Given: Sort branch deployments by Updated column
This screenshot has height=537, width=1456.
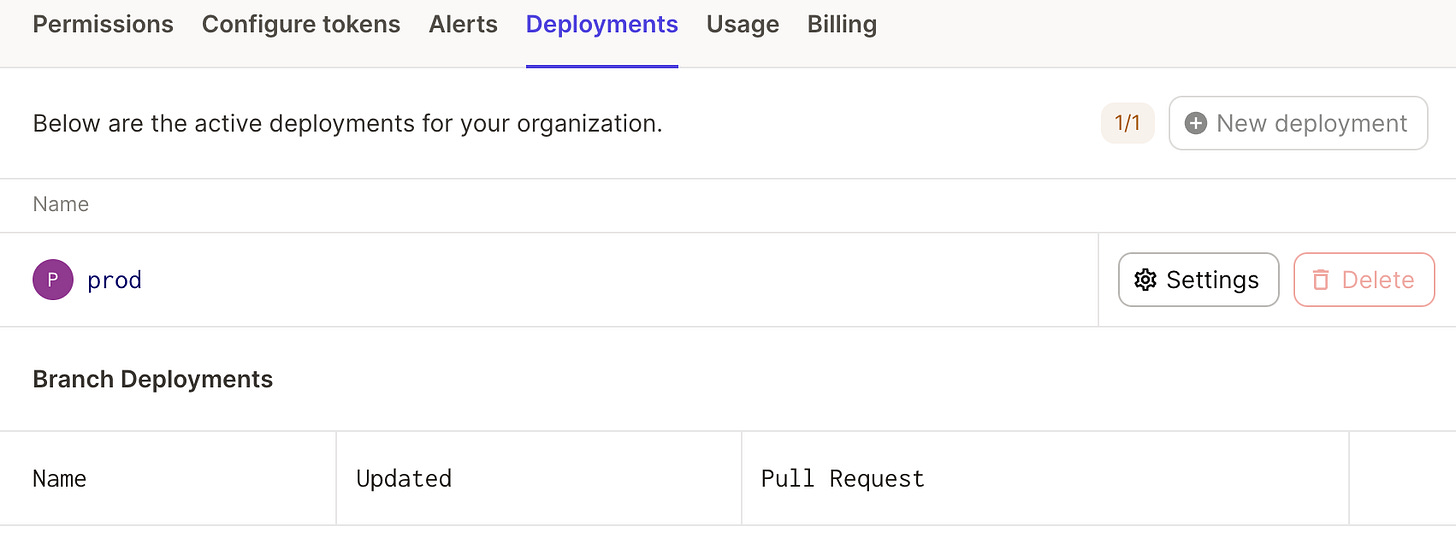Looking at the screenshot, I should point(404,479).
